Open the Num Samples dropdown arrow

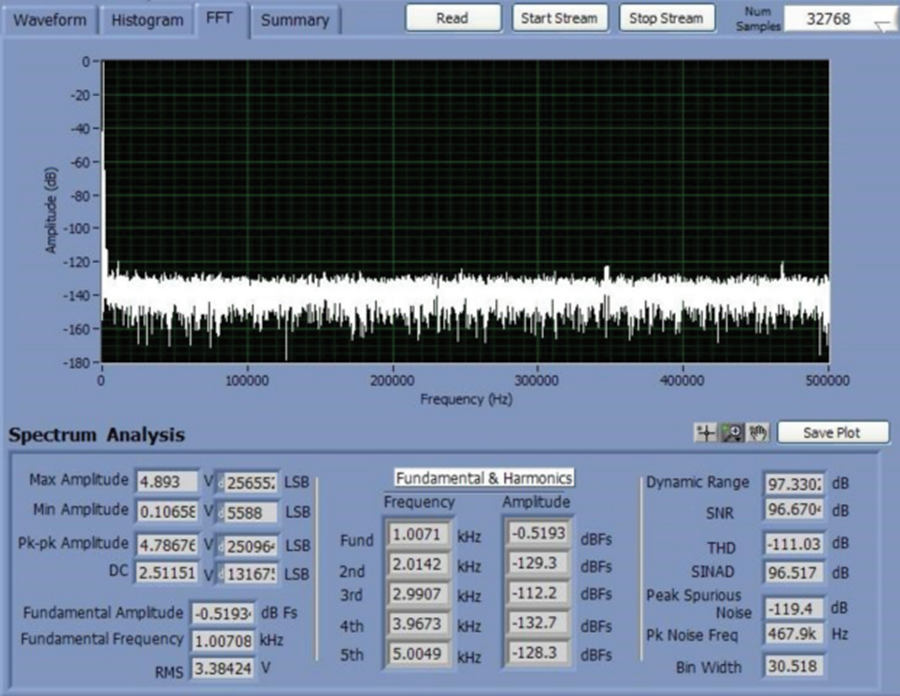pyautogui.click(x=883, y=25)
